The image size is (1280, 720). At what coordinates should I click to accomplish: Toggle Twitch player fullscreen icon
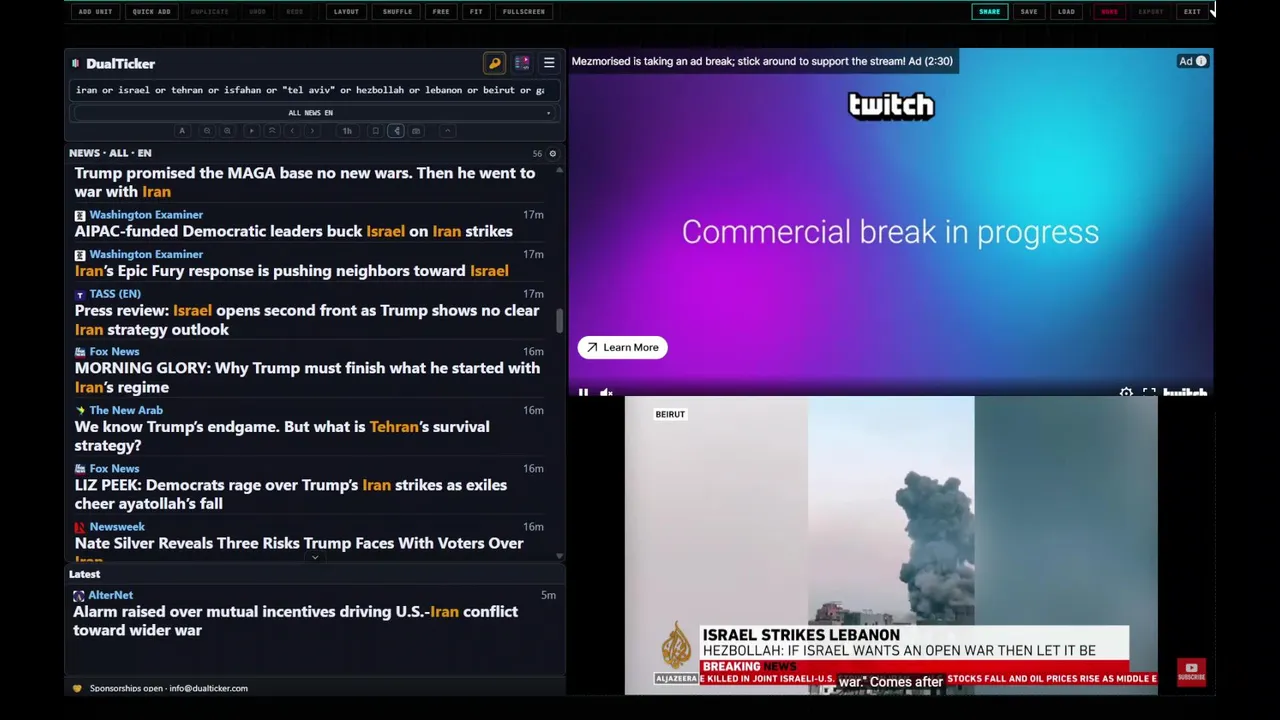tap(1149, 393)
